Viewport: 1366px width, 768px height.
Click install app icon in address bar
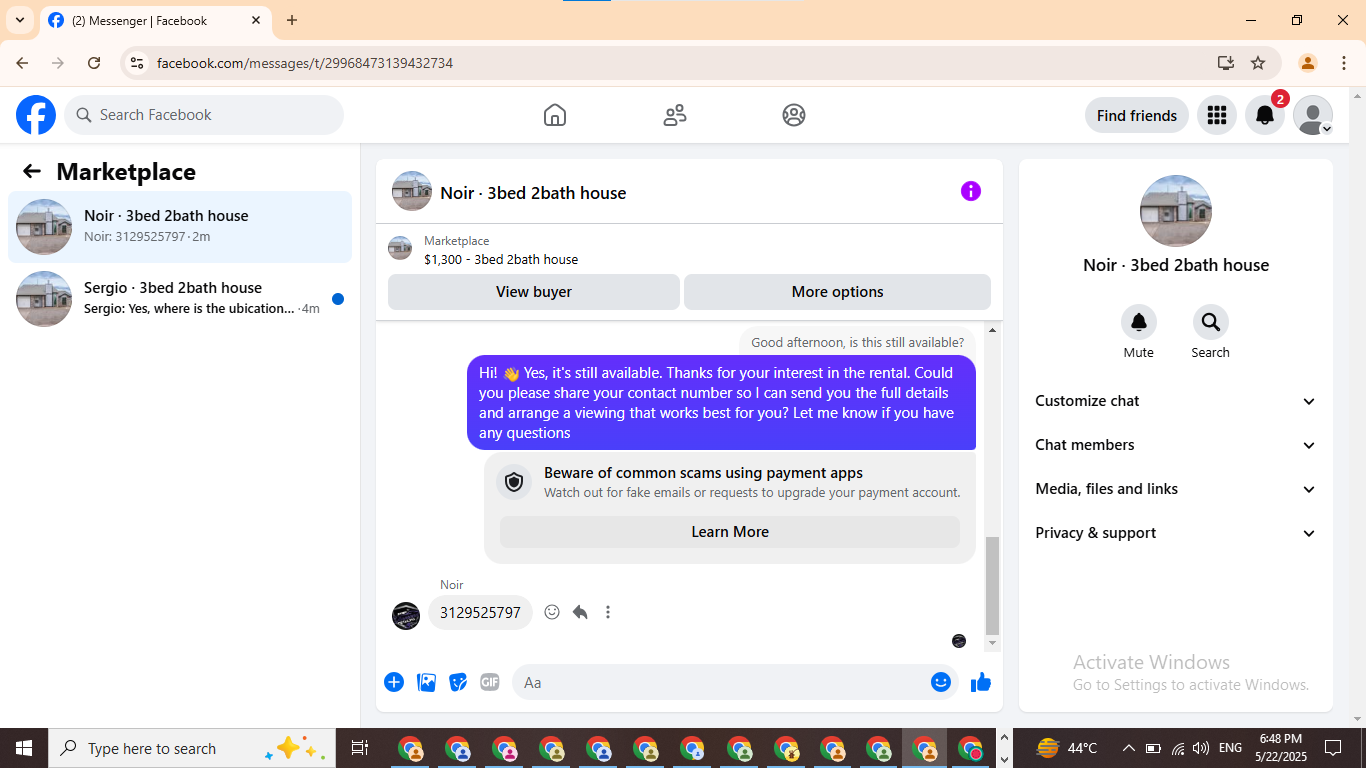point(1226,63)
